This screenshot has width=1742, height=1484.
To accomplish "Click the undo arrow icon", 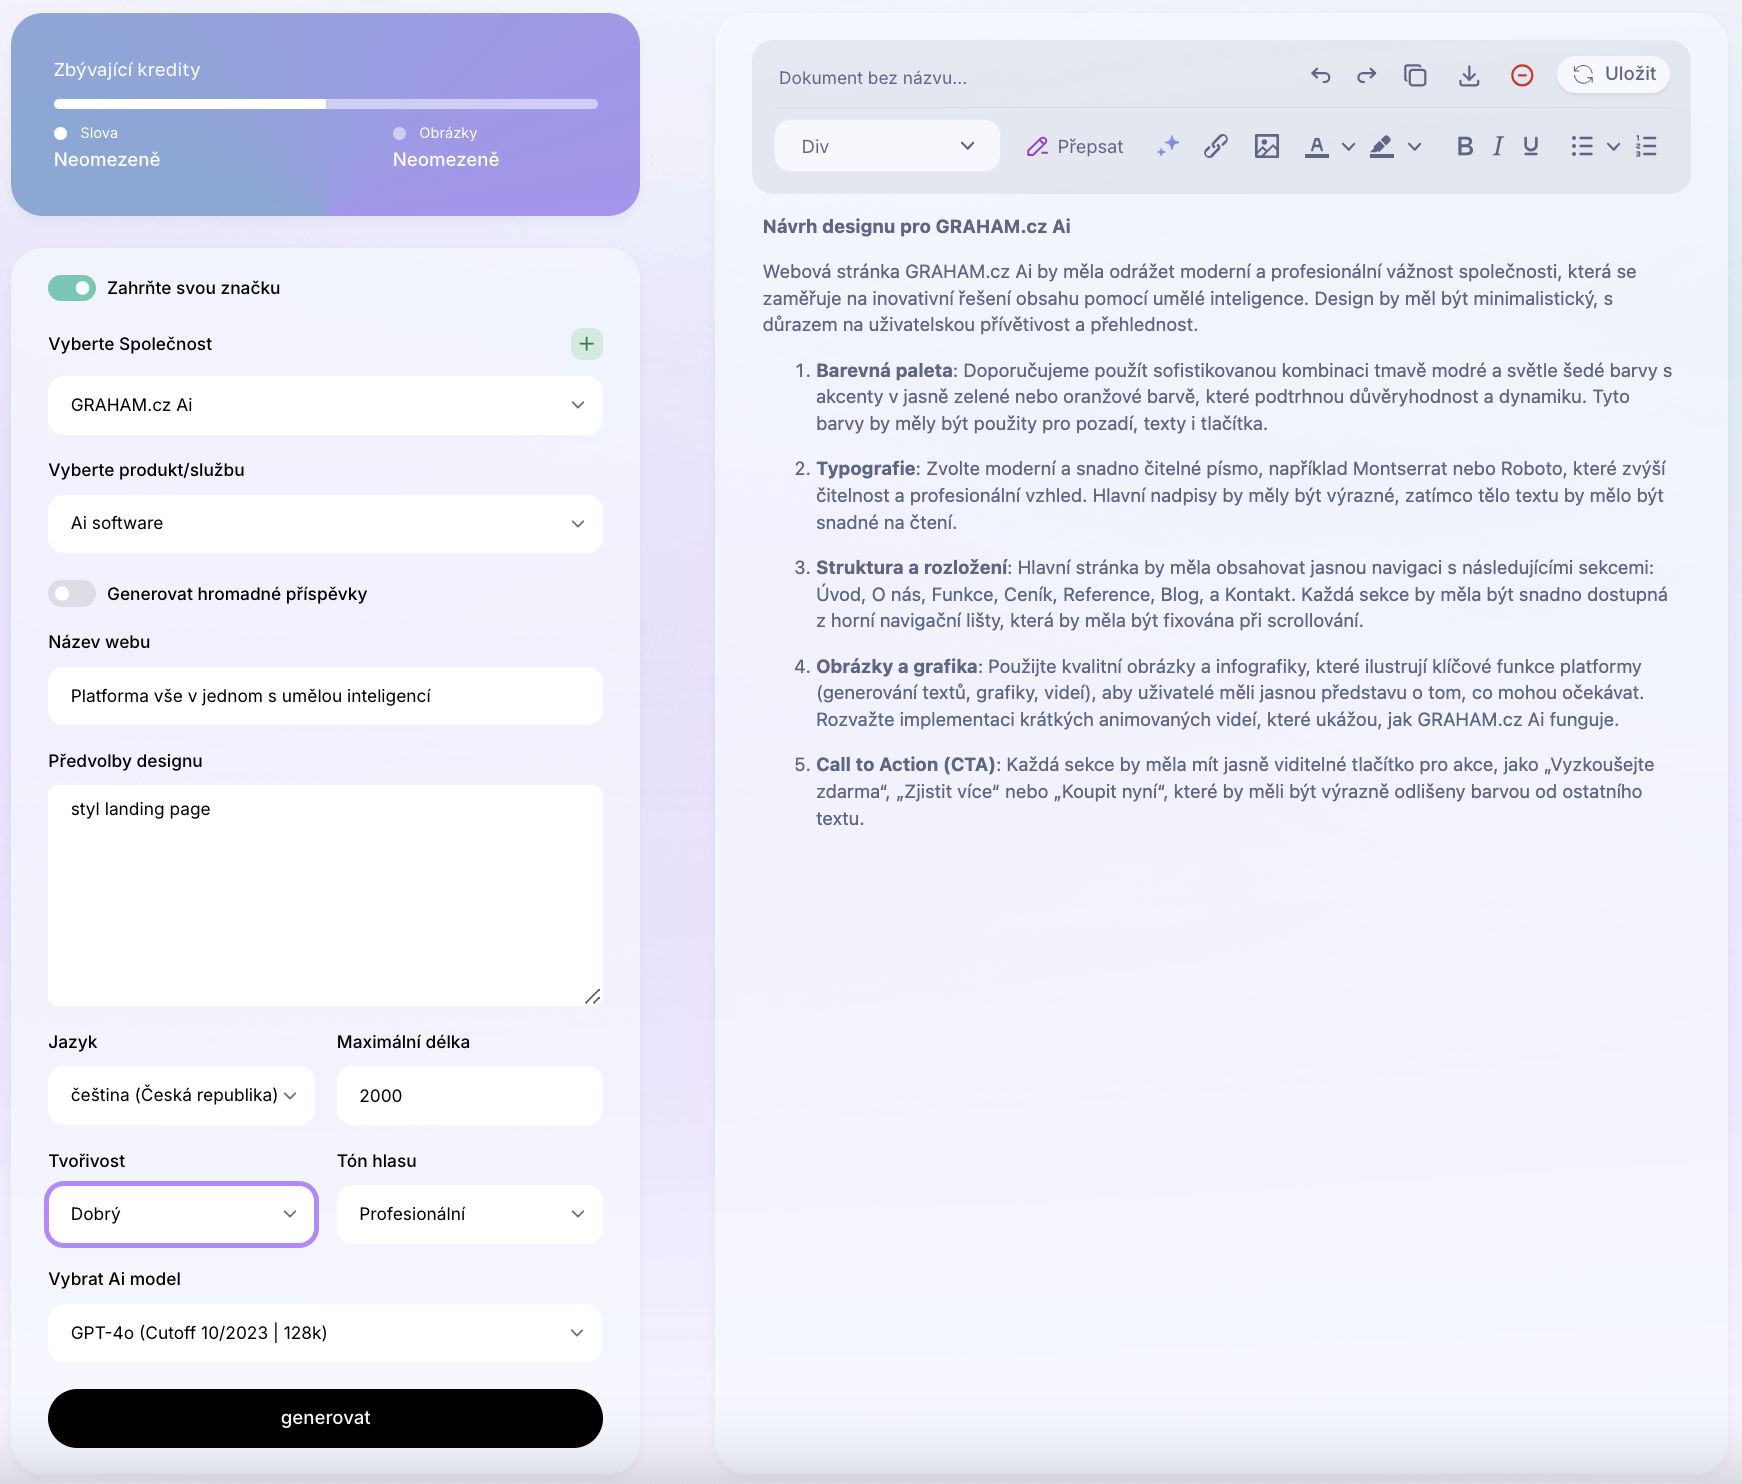I will [1320, 76].
